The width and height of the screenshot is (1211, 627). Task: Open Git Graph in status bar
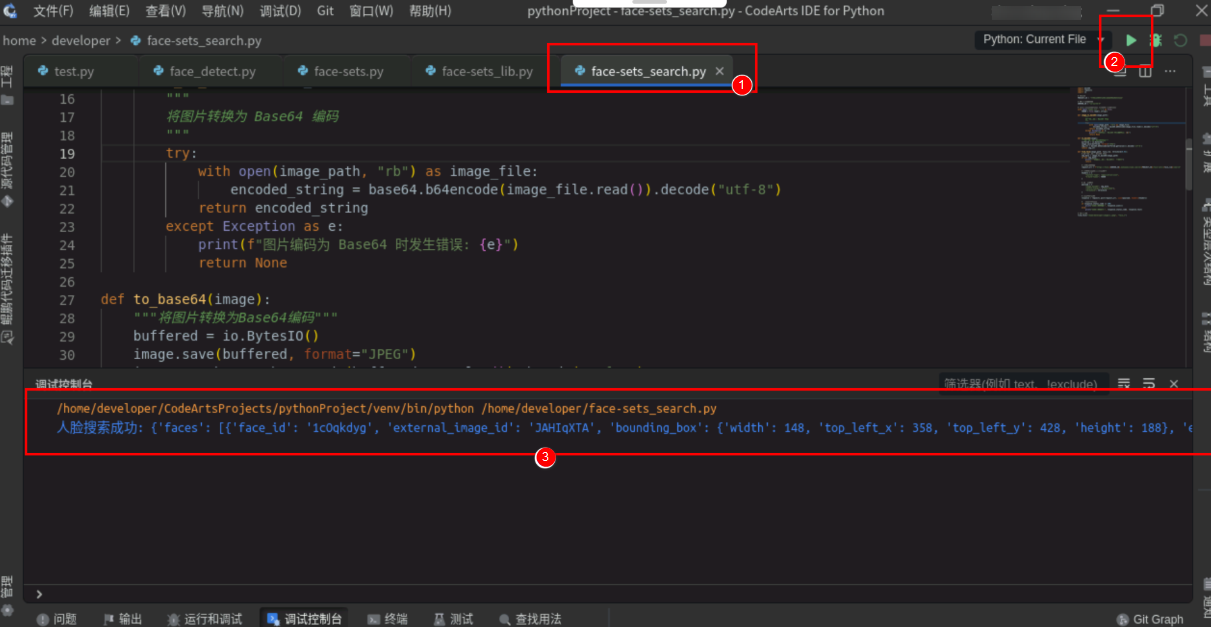(1150, 619)
